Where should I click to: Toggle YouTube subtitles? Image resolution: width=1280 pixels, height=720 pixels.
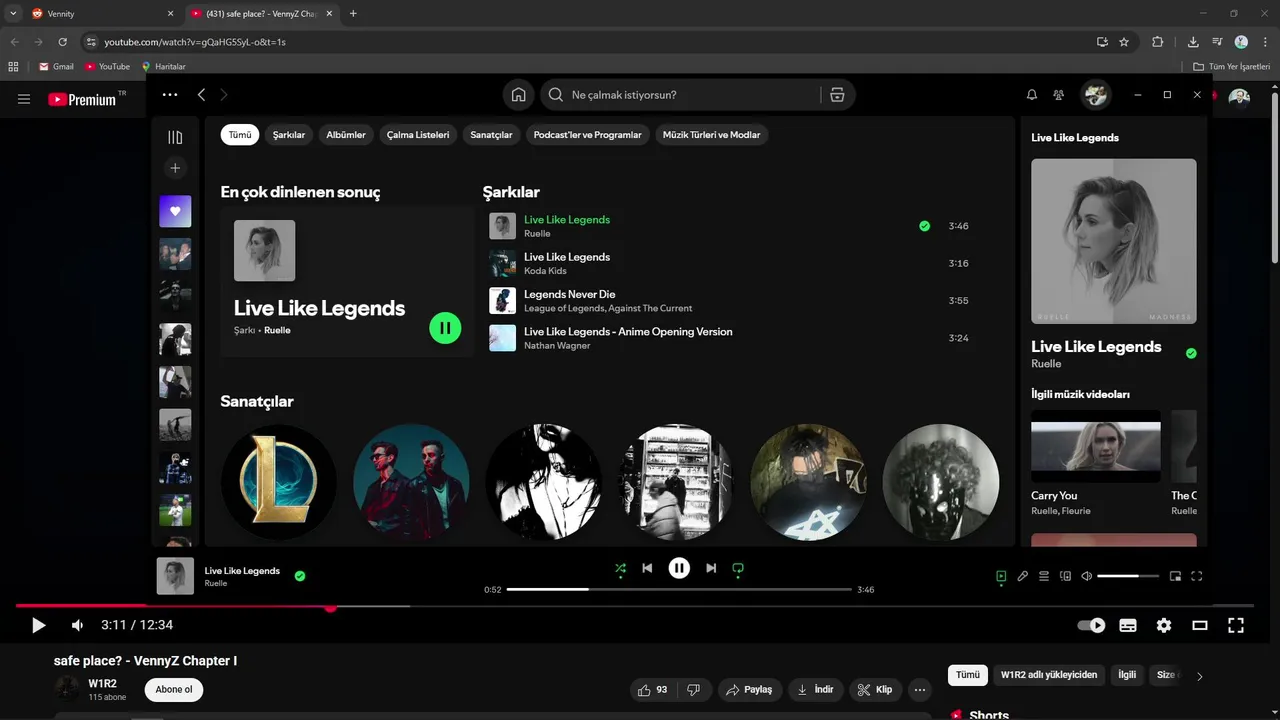coord(1128,625)
